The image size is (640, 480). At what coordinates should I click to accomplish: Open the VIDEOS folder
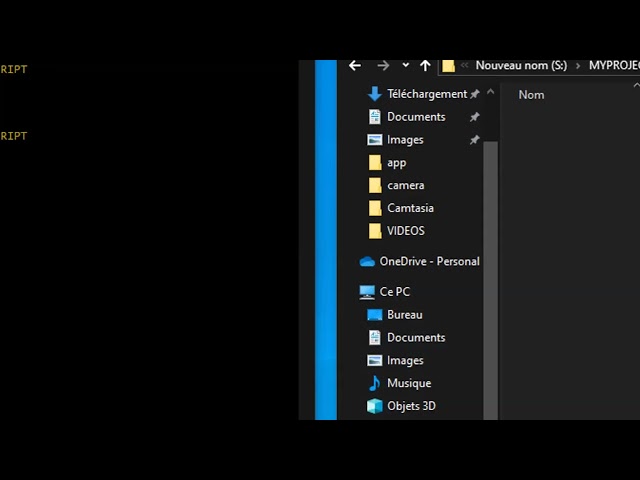pyautogui.click(x=406, y=231)
